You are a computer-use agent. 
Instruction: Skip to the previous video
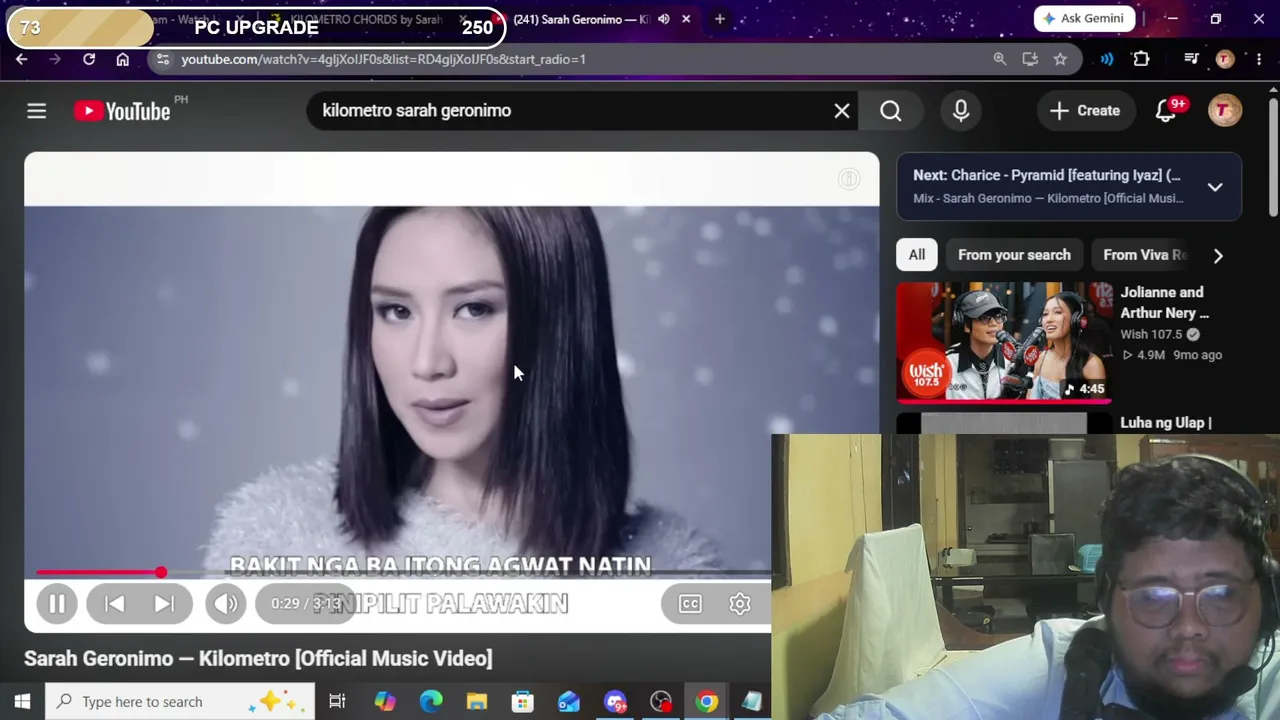click(114, 603)
